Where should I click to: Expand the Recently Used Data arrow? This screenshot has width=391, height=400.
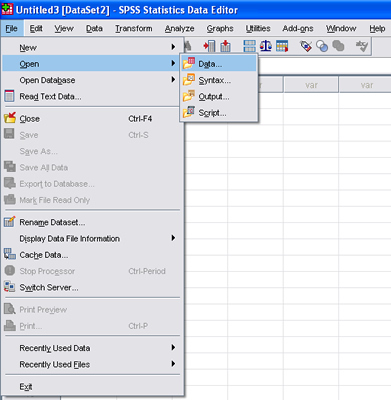tap(173, 347)
